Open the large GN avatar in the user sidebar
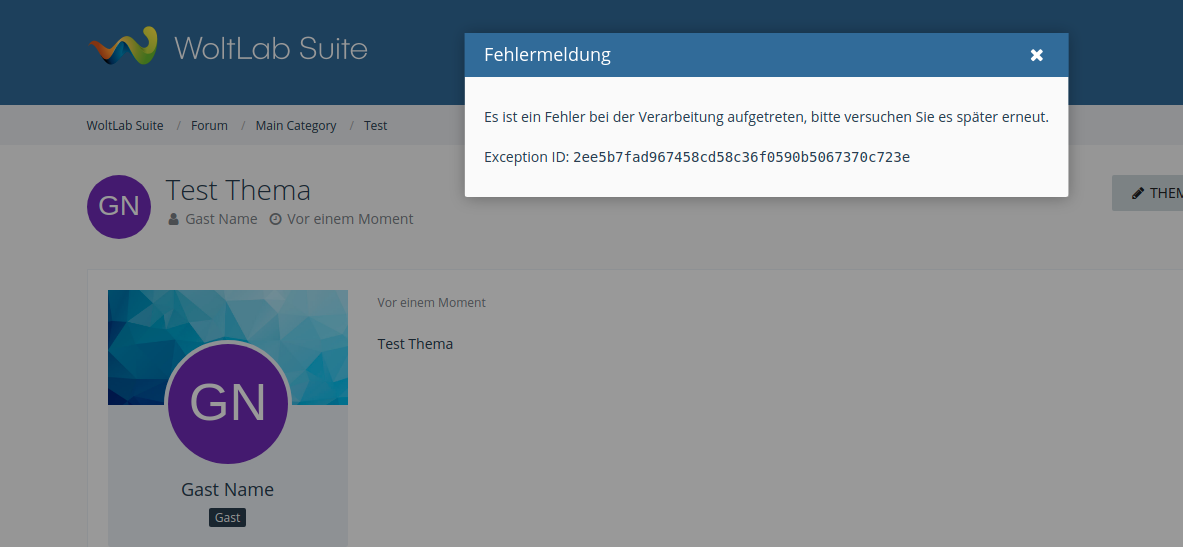Image resolution: width=1183 pixels, height=547 pixels. tap(228, 403)
